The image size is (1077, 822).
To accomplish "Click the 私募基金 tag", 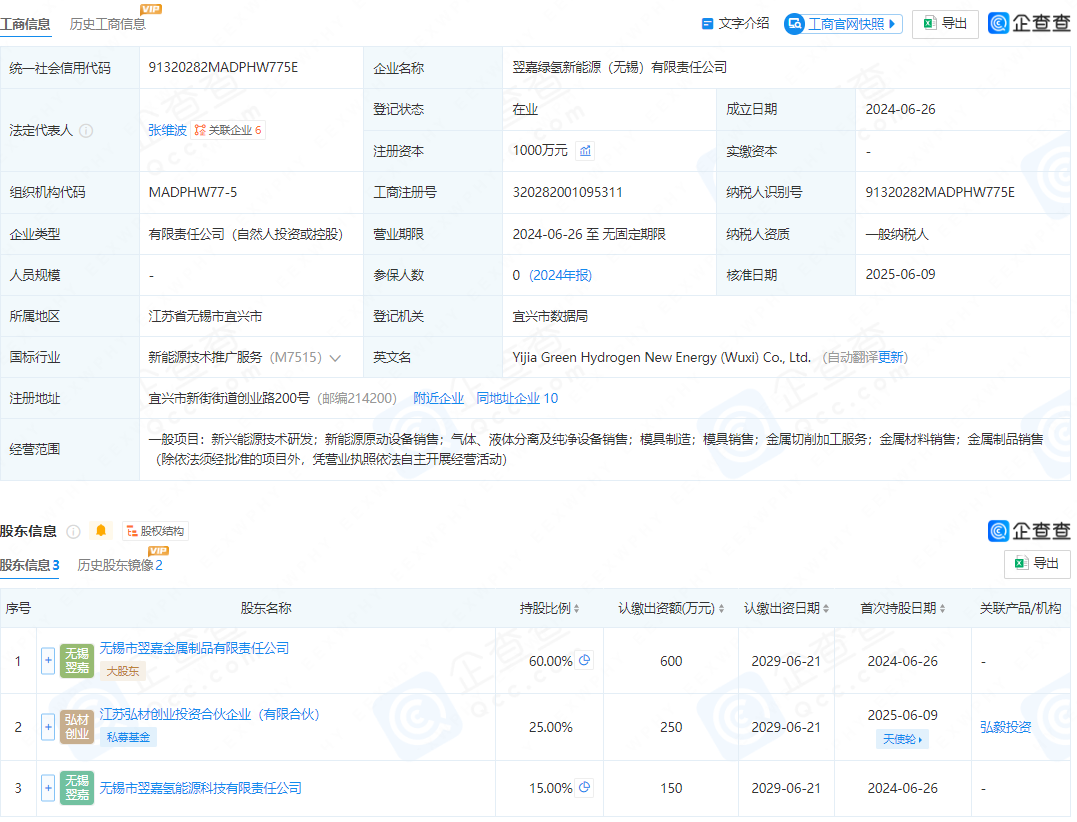I will point(128,737).
